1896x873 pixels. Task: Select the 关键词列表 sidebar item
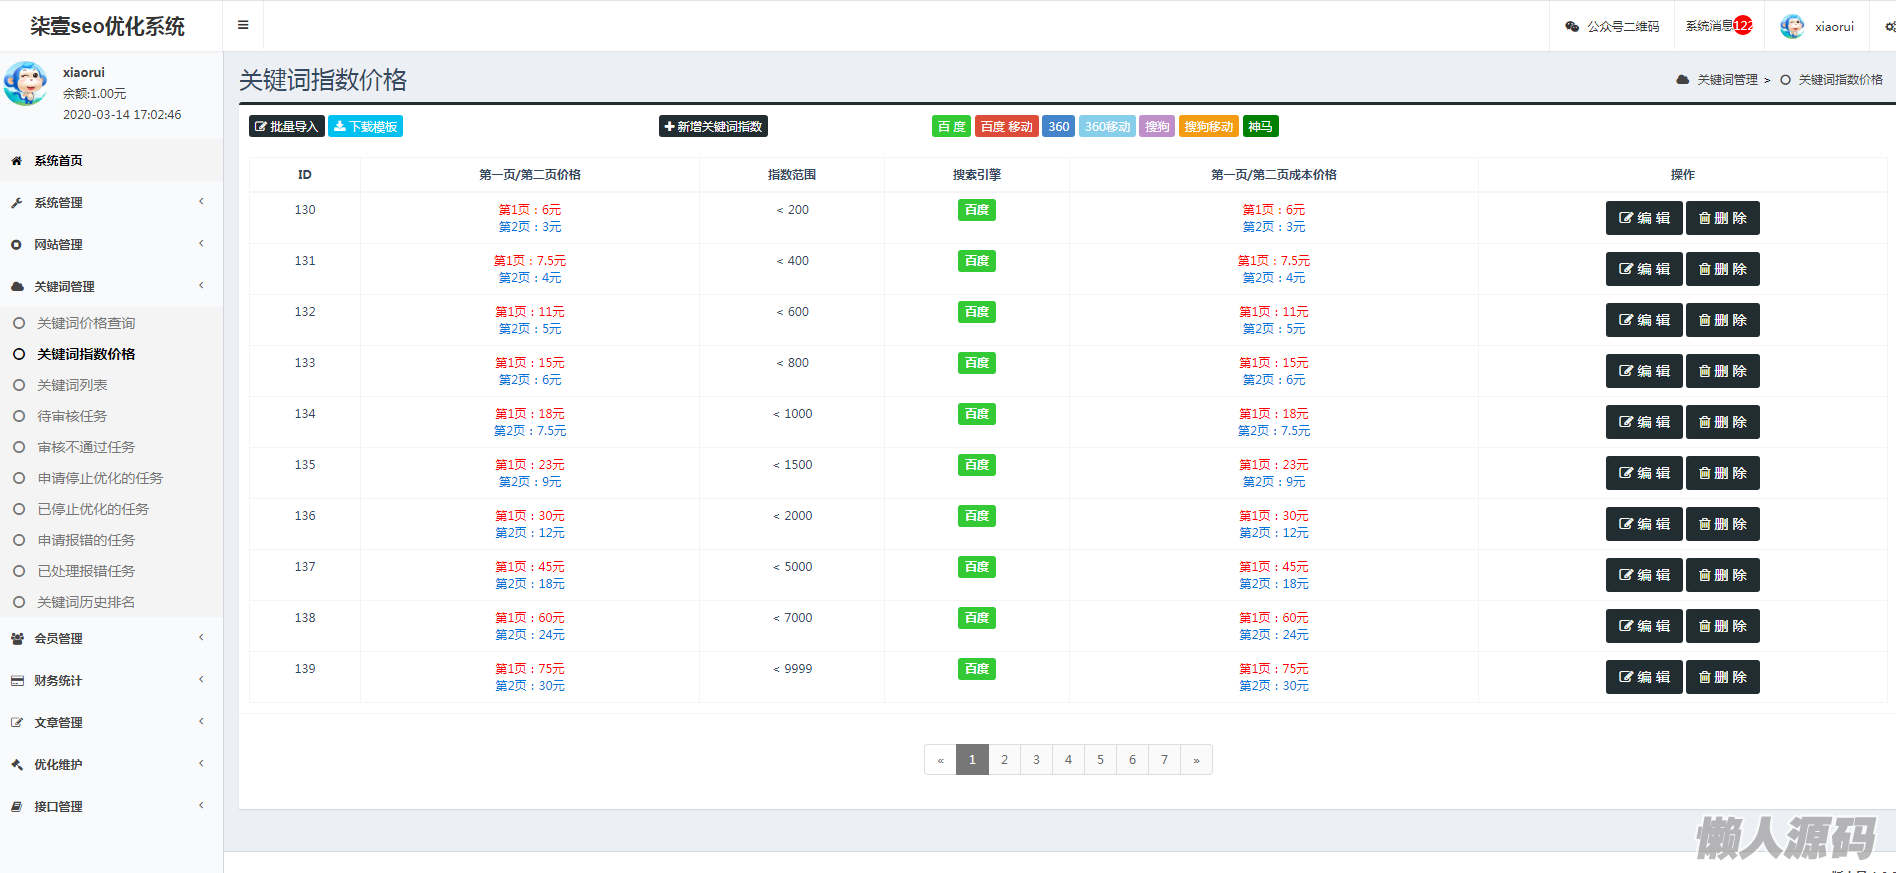pos(72,385)
